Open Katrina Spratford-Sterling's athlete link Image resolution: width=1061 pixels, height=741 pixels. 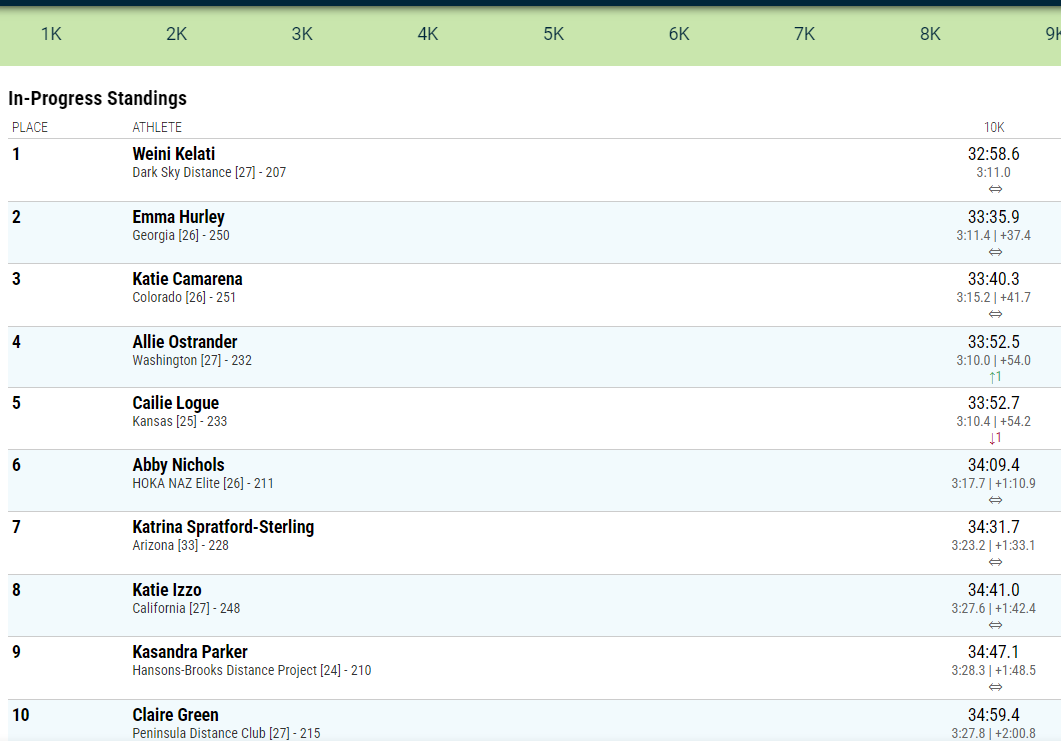(223, 527)
